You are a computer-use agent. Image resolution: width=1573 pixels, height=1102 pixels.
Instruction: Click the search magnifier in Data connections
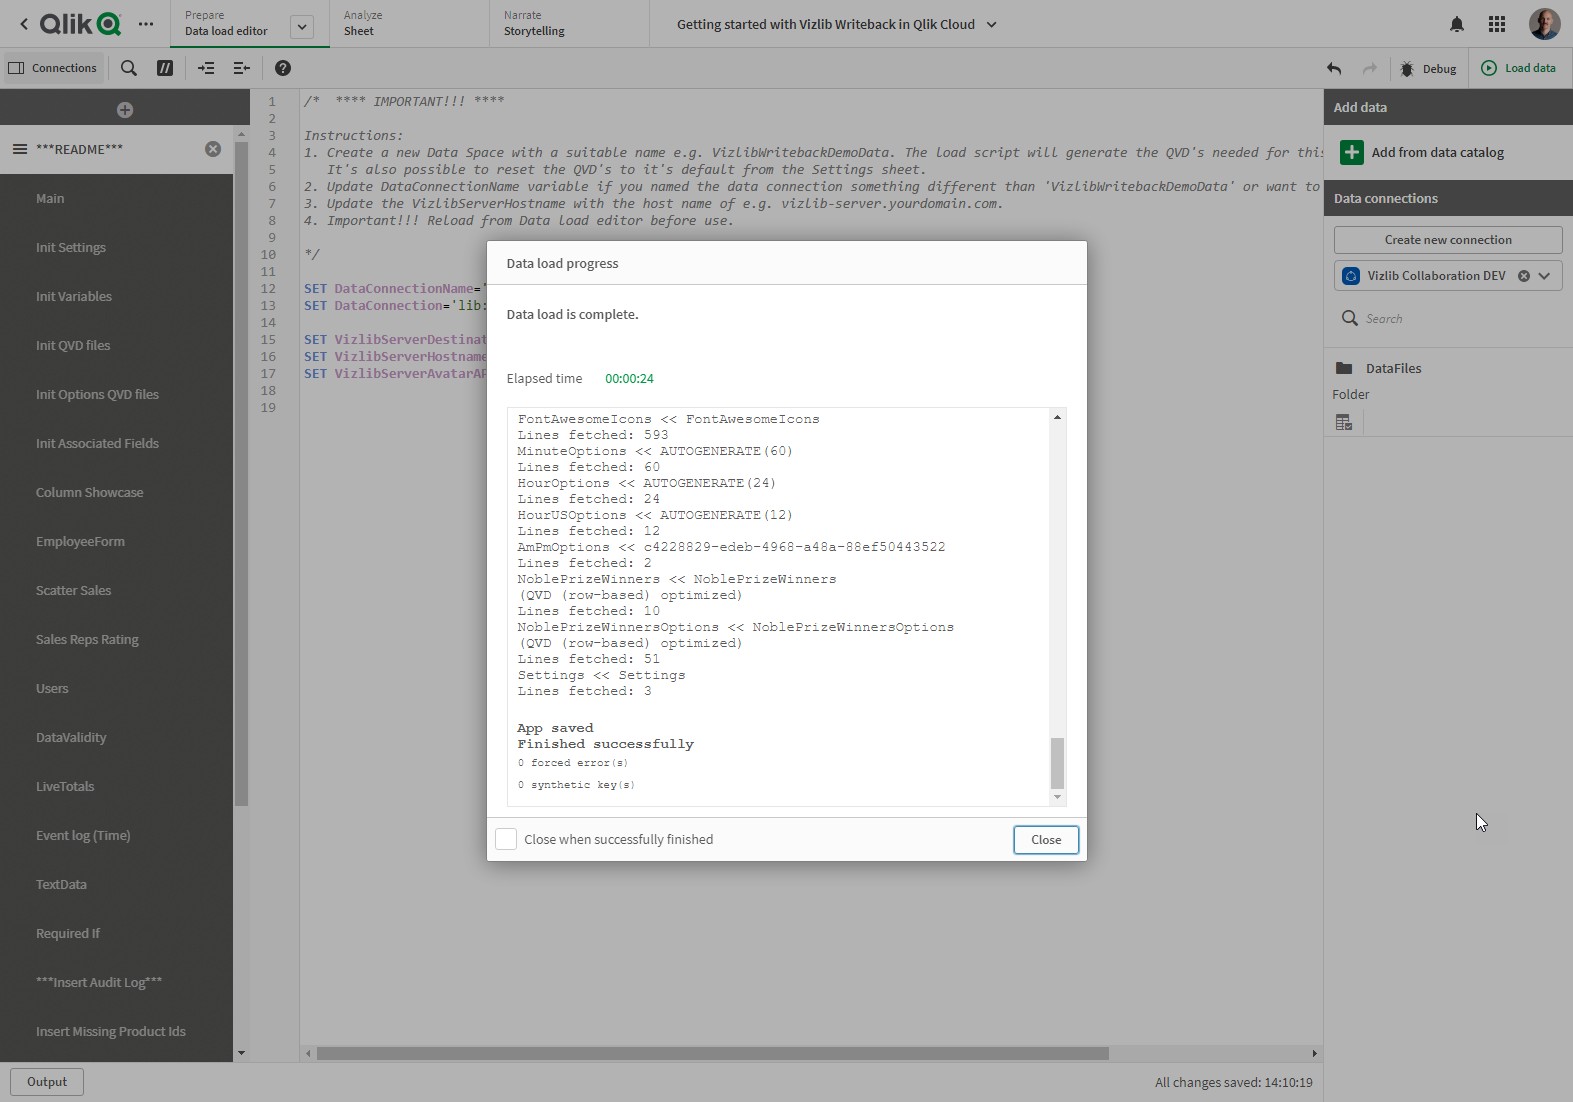point(1350,318)
